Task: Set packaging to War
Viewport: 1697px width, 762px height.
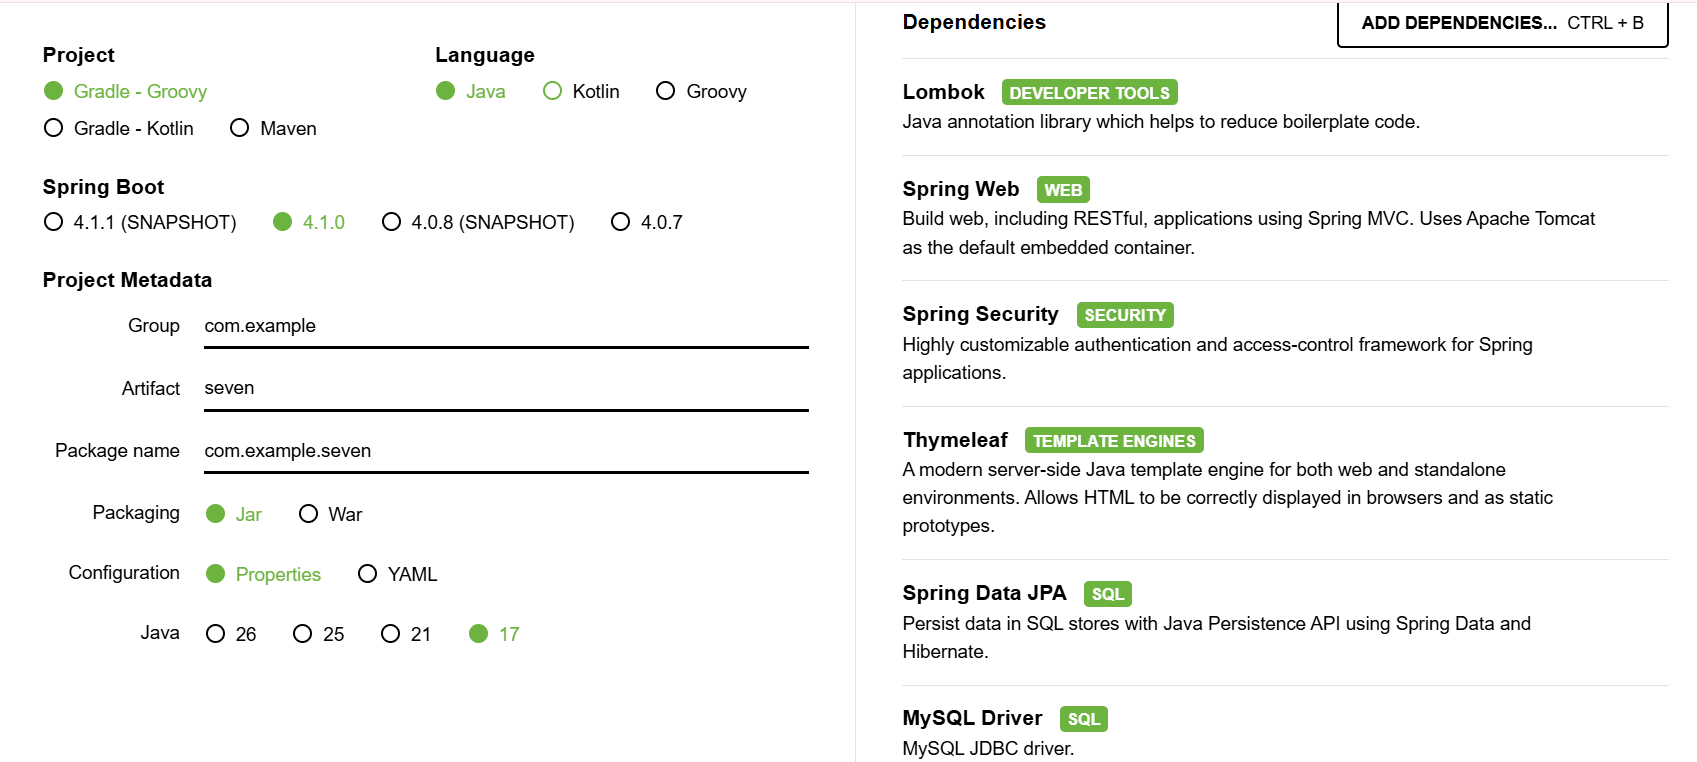Action: 331,514
